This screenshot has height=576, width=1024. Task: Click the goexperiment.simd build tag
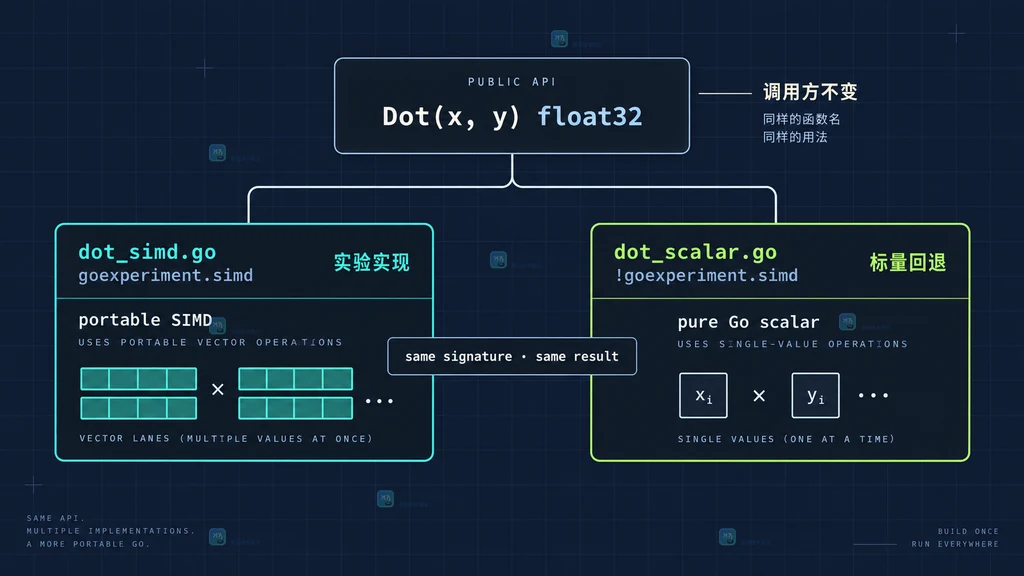165,276
